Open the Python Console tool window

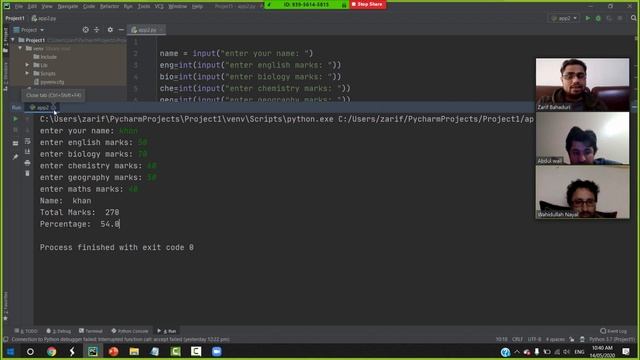[x=130, y=331]
